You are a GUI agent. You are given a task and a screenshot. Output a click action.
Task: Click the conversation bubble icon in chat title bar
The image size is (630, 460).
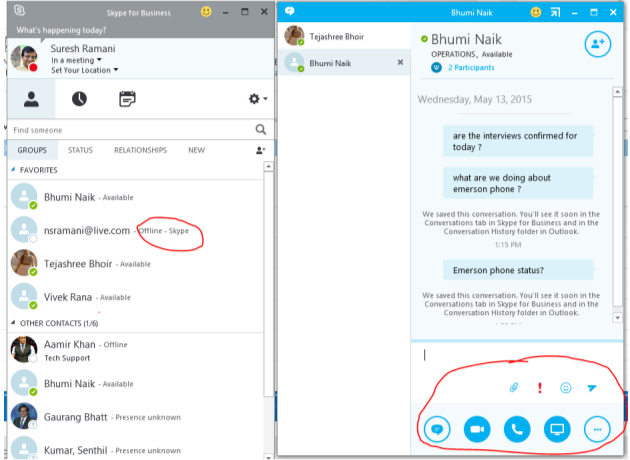tap(290, 11)
